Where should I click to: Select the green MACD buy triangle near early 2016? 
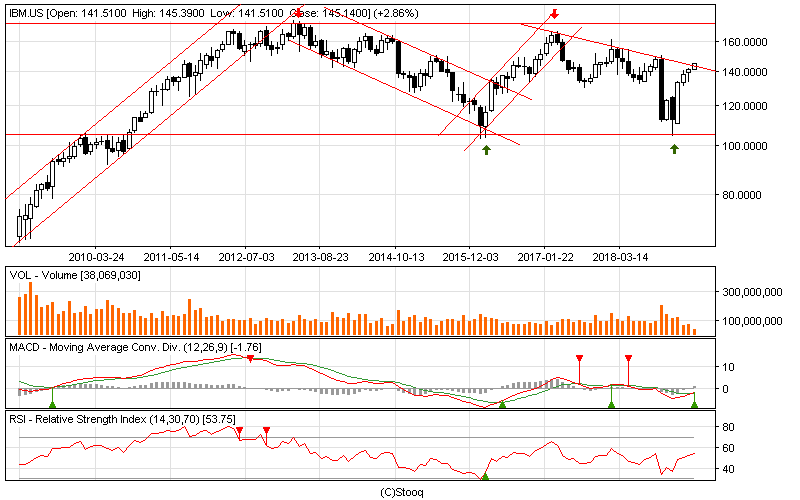coord(502,405)
